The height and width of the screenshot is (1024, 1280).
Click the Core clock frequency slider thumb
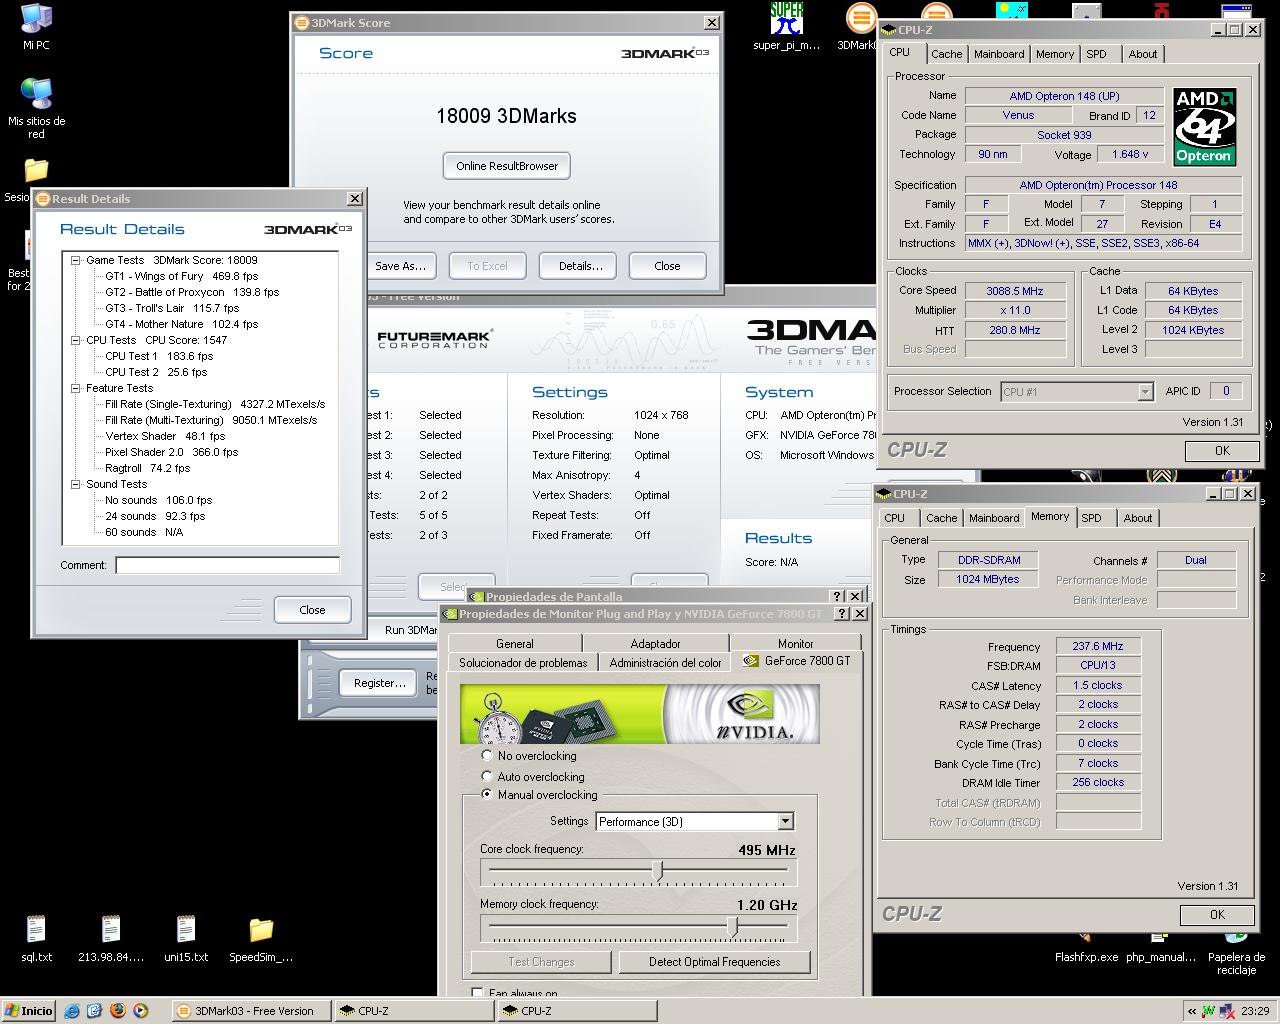pos(657,872)
